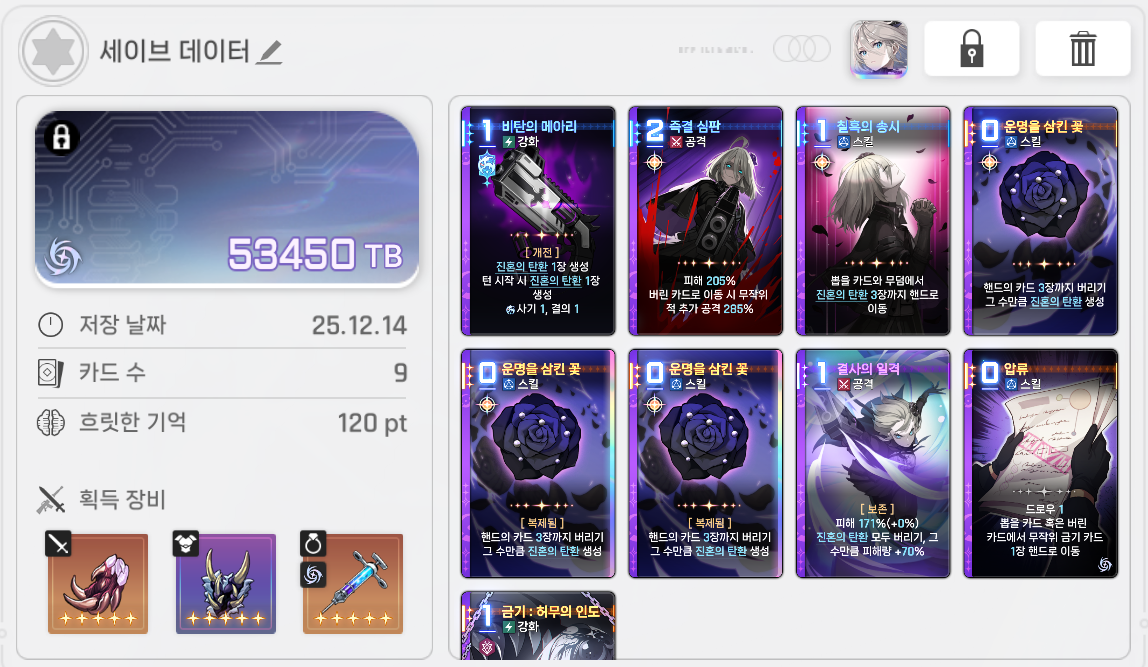
Task: Click the 53450 TB save data banner
Action: pyautogui.click(x=227, y=198)
